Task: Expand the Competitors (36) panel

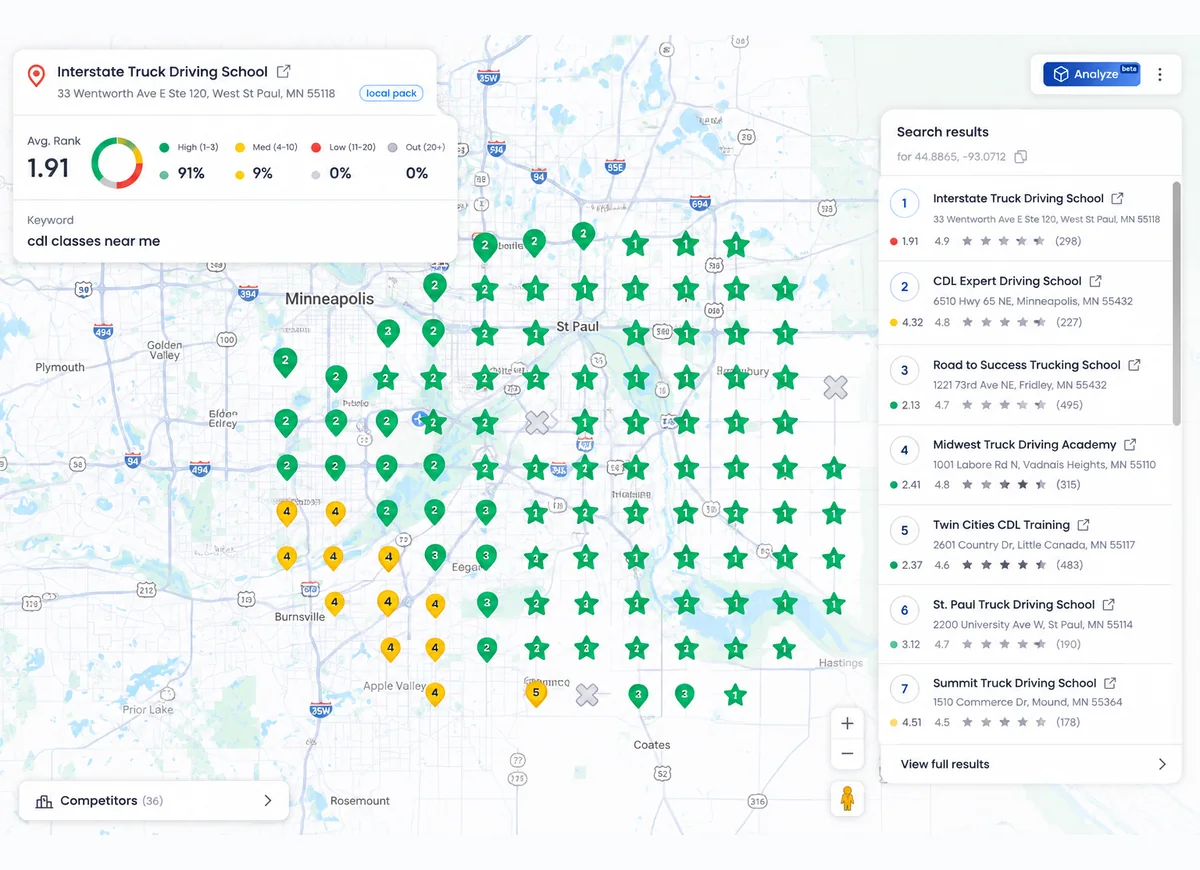Action: tap(154, 801)
